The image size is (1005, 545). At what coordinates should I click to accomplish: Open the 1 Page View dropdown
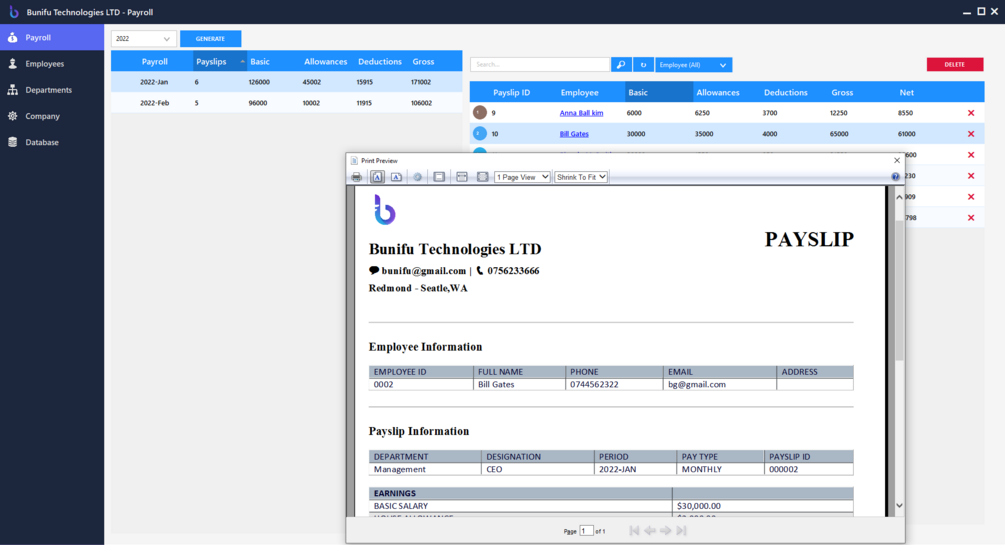522,177
